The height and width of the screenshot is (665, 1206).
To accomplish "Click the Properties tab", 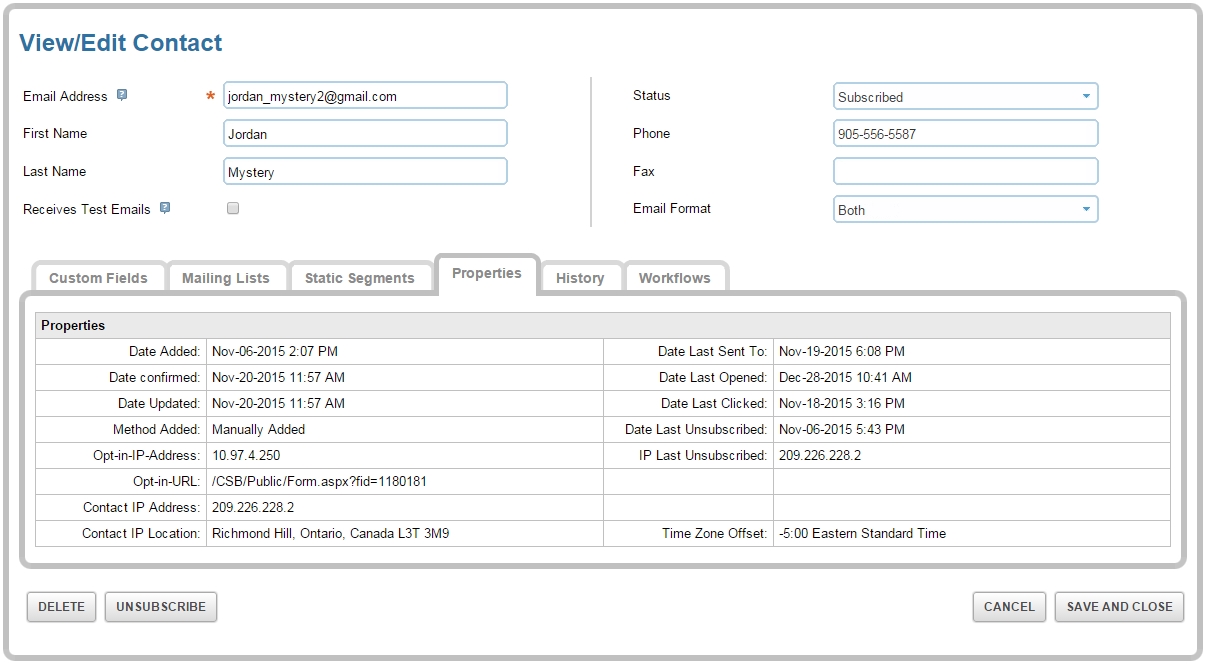I will pyautogui.click(x=487, y=273).
